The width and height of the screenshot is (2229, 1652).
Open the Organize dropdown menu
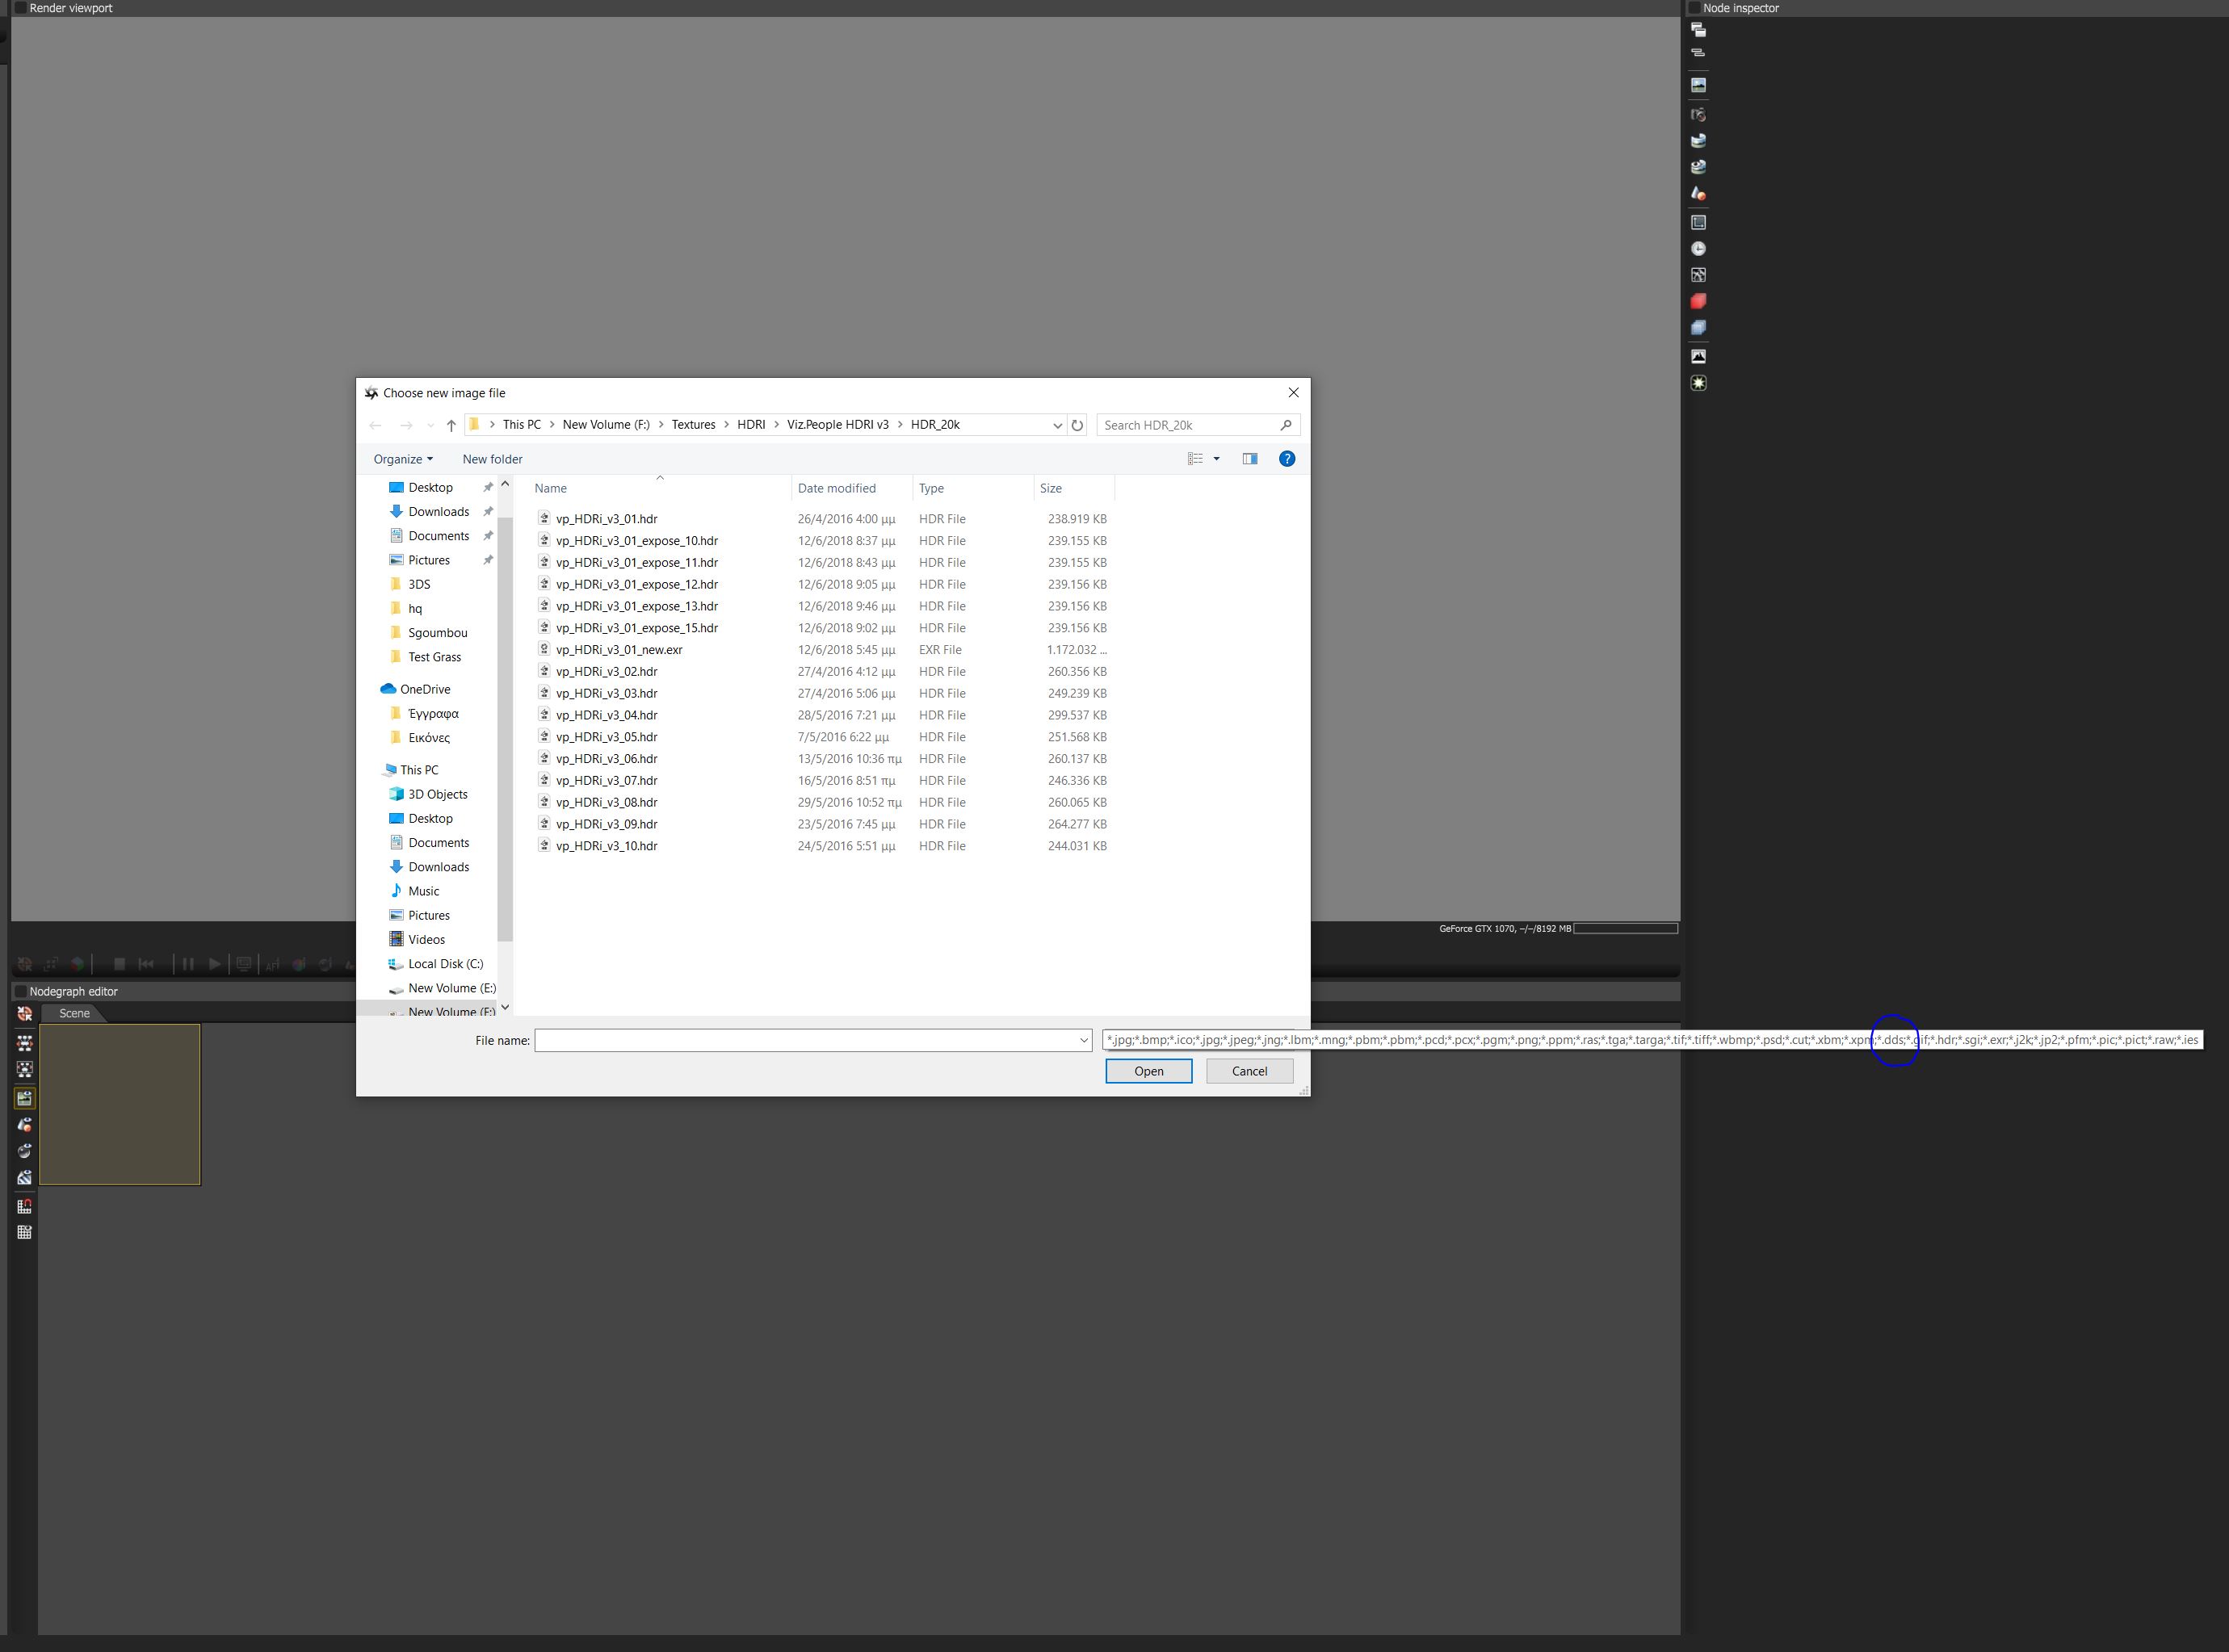pyautogui.click(x=403, y=459)
